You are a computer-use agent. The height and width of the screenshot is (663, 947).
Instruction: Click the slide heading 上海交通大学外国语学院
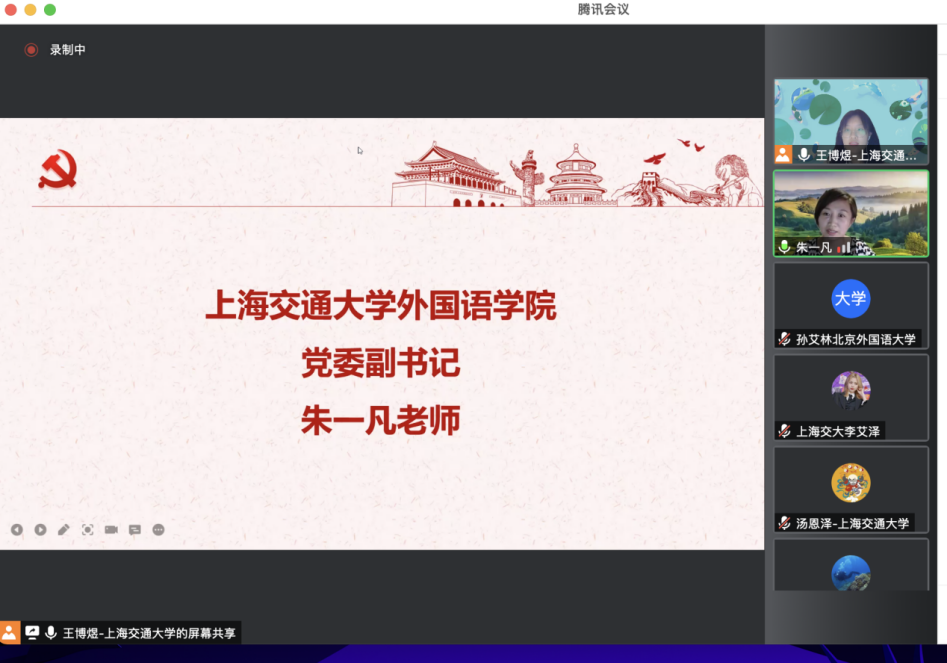tap(380, 305)
